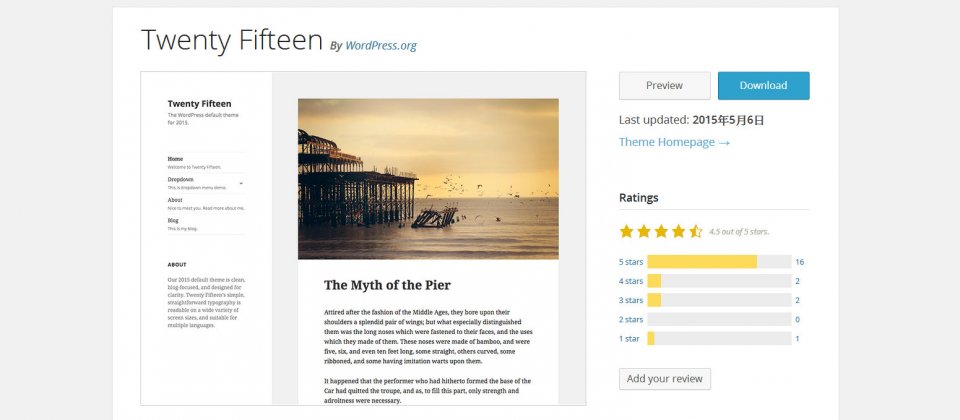960x420 pixels.
Task: Select the Home item in preview sidebar
Action: 175,159
